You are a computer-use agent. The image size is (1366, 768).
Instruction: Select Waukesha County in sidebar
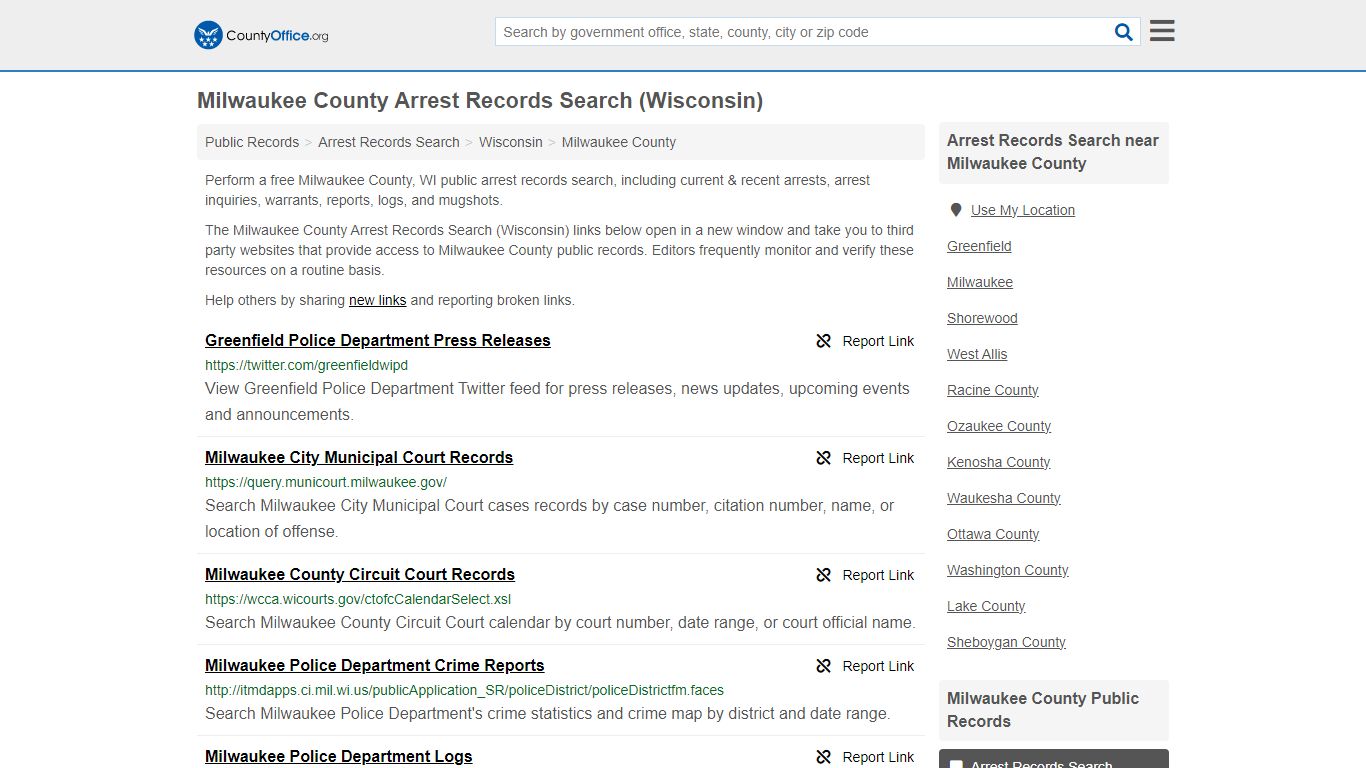coord(1004,498)
